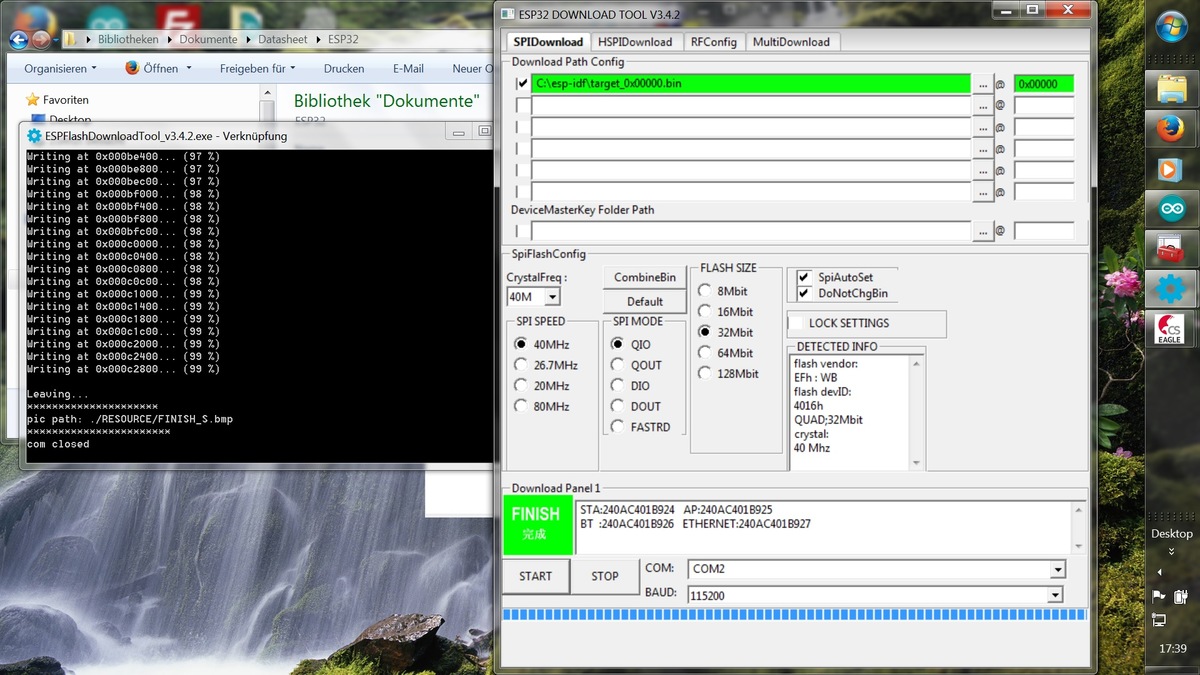1200x675 pixels.
Task: Click the Default button
Action: [x=645, y=301]
